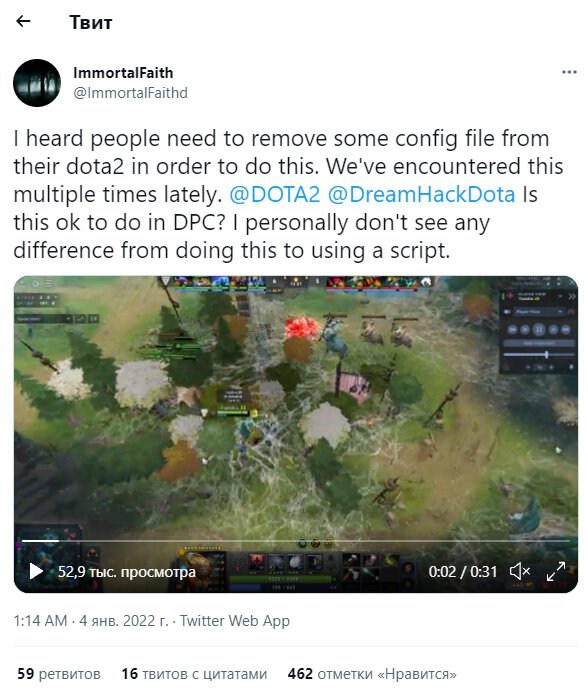Click the video time 0:02 / 0:31 display

(463, 572)
